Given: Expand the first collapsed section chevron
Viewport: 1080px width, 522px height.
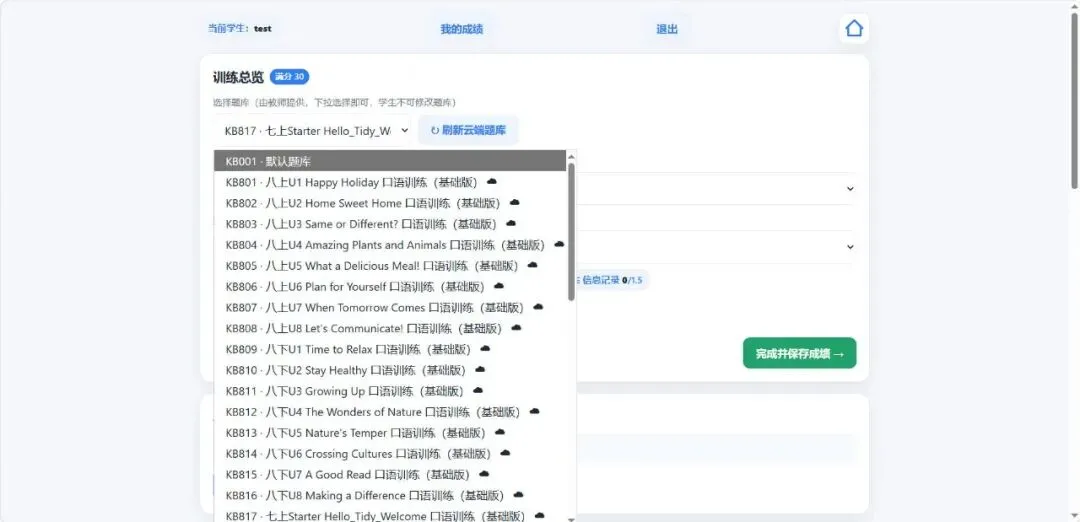Looking at the screenshot, I should pyautogui.click(x=850, y=189).
